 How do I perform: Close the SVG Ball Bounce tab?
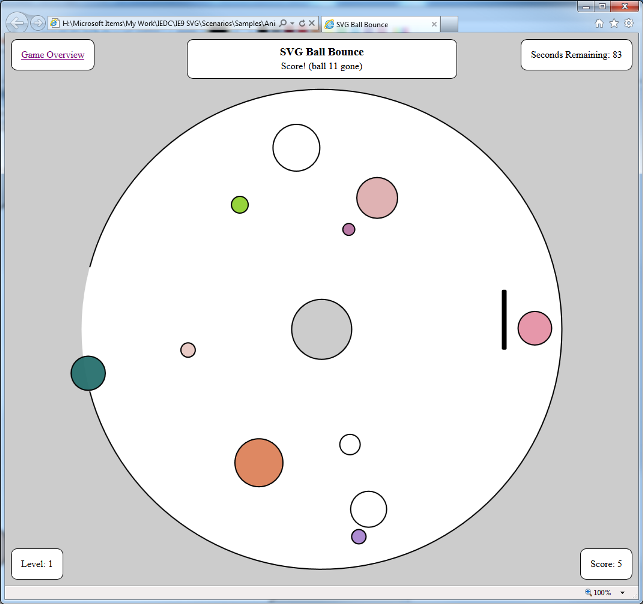(434, 24)
